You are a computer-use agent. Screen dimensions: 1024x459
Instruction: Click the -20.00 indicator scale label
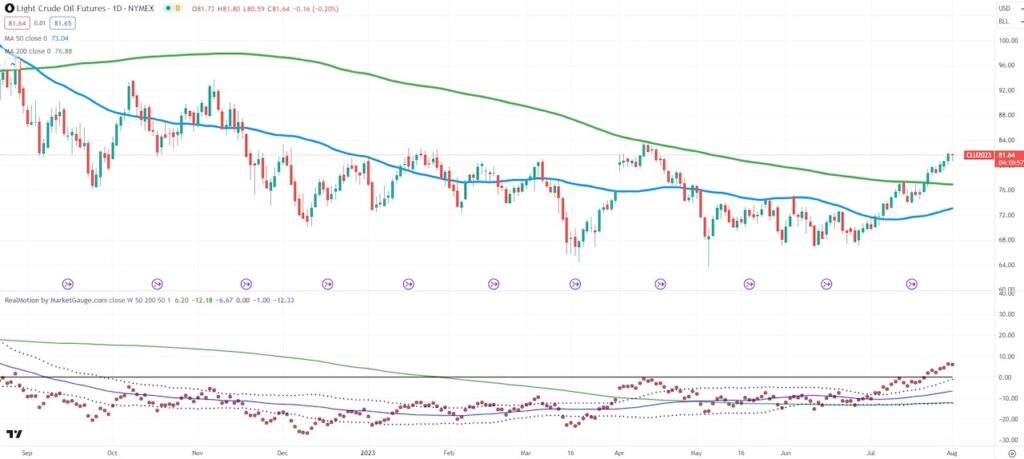point(1006,420)
